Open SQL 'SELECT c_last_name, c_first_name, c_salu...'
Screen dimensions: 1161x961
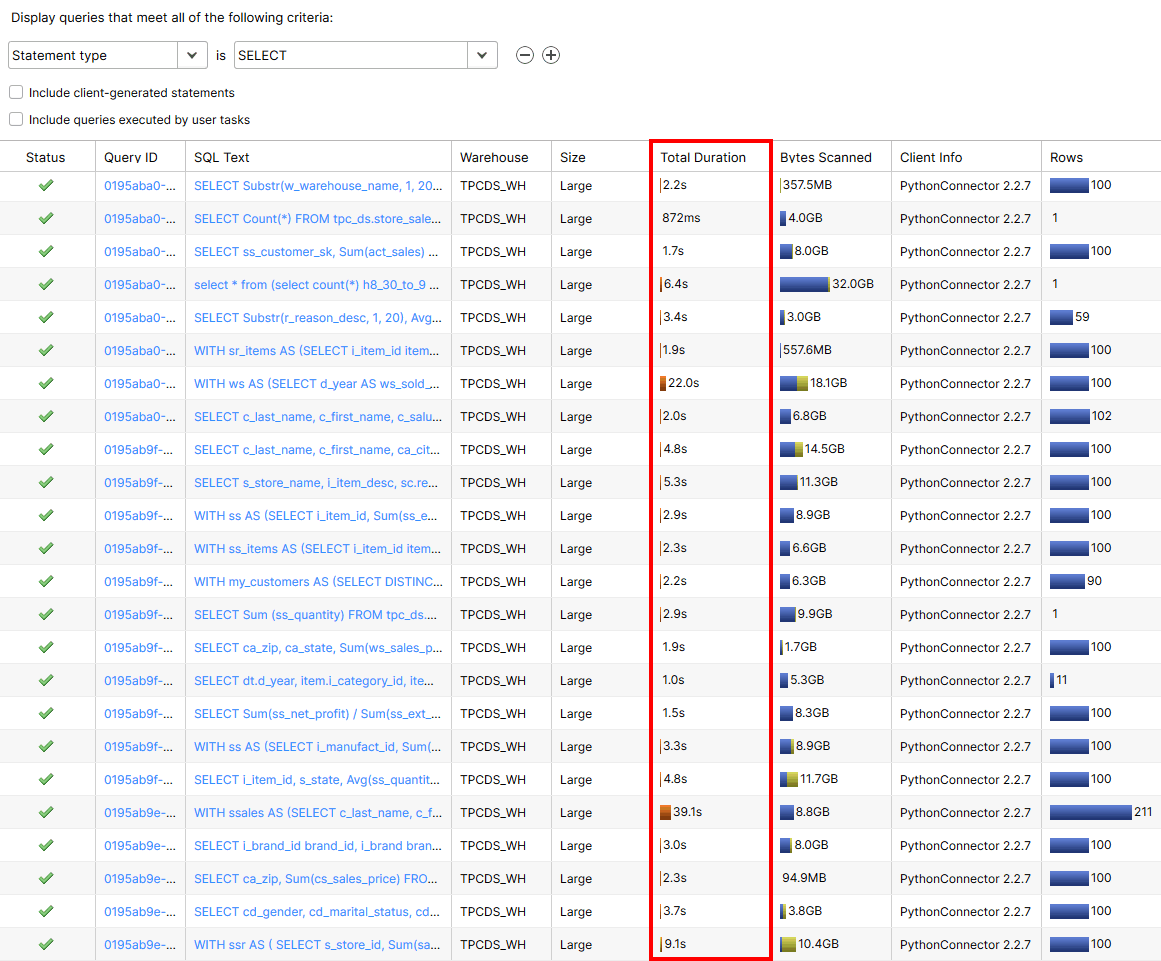click(x=318, y=417)
